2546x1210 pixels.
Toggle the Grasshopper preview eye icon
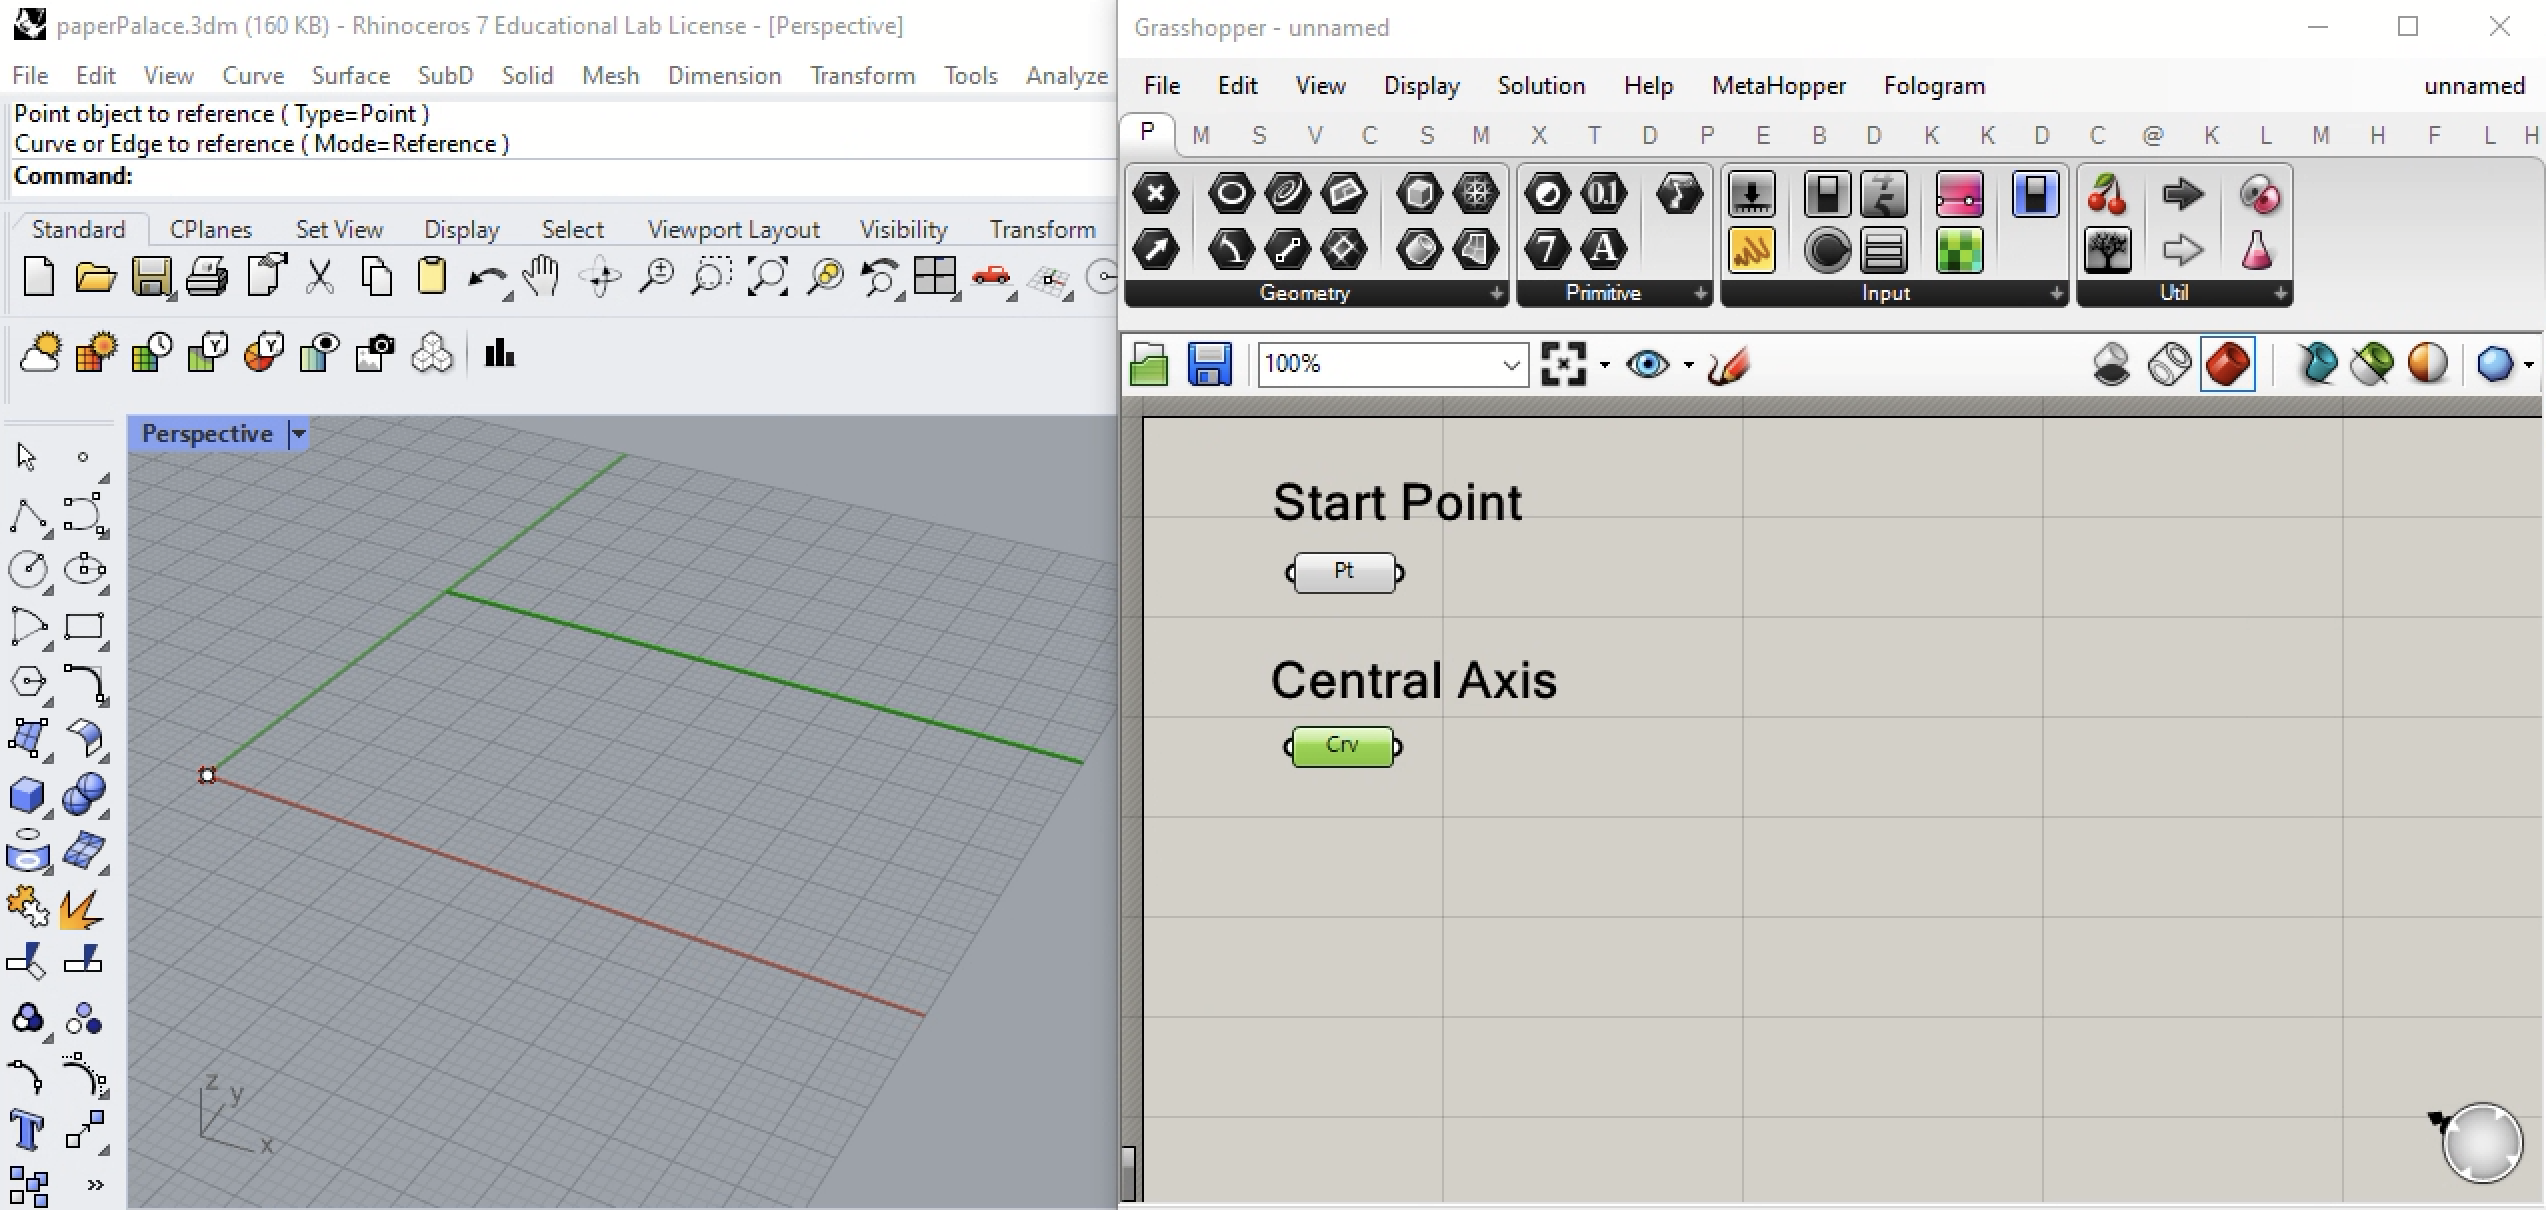tap(1647, 364)
